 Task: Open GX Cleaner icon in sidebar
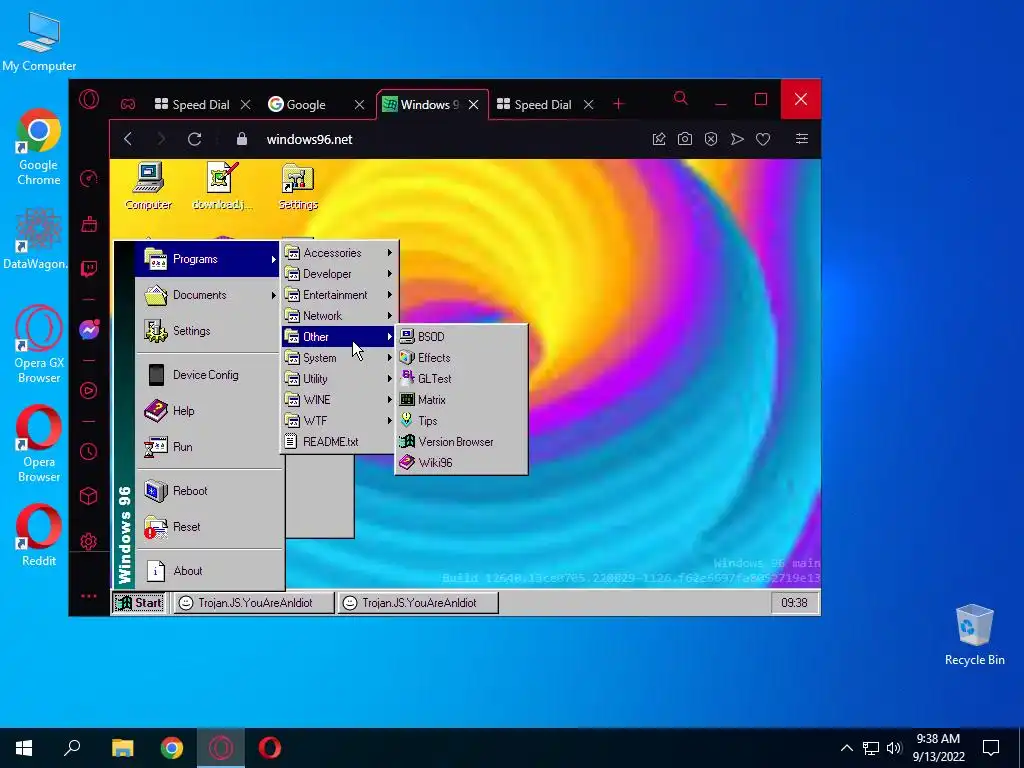point(89,224)
